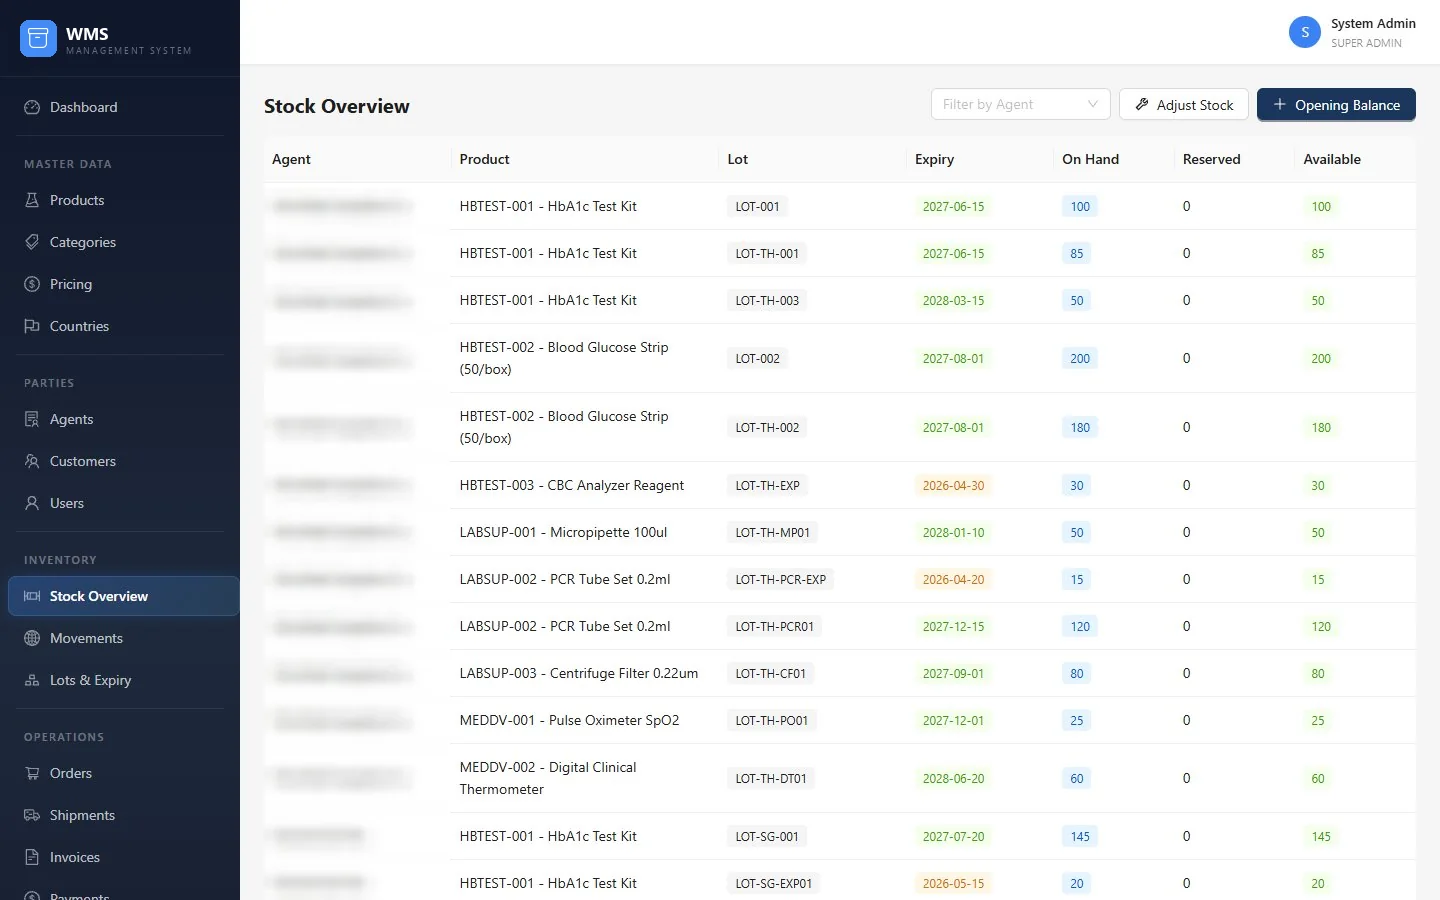Click On Hand value 145
This screenshot has height=900, width=1440.
point(1080,836)
